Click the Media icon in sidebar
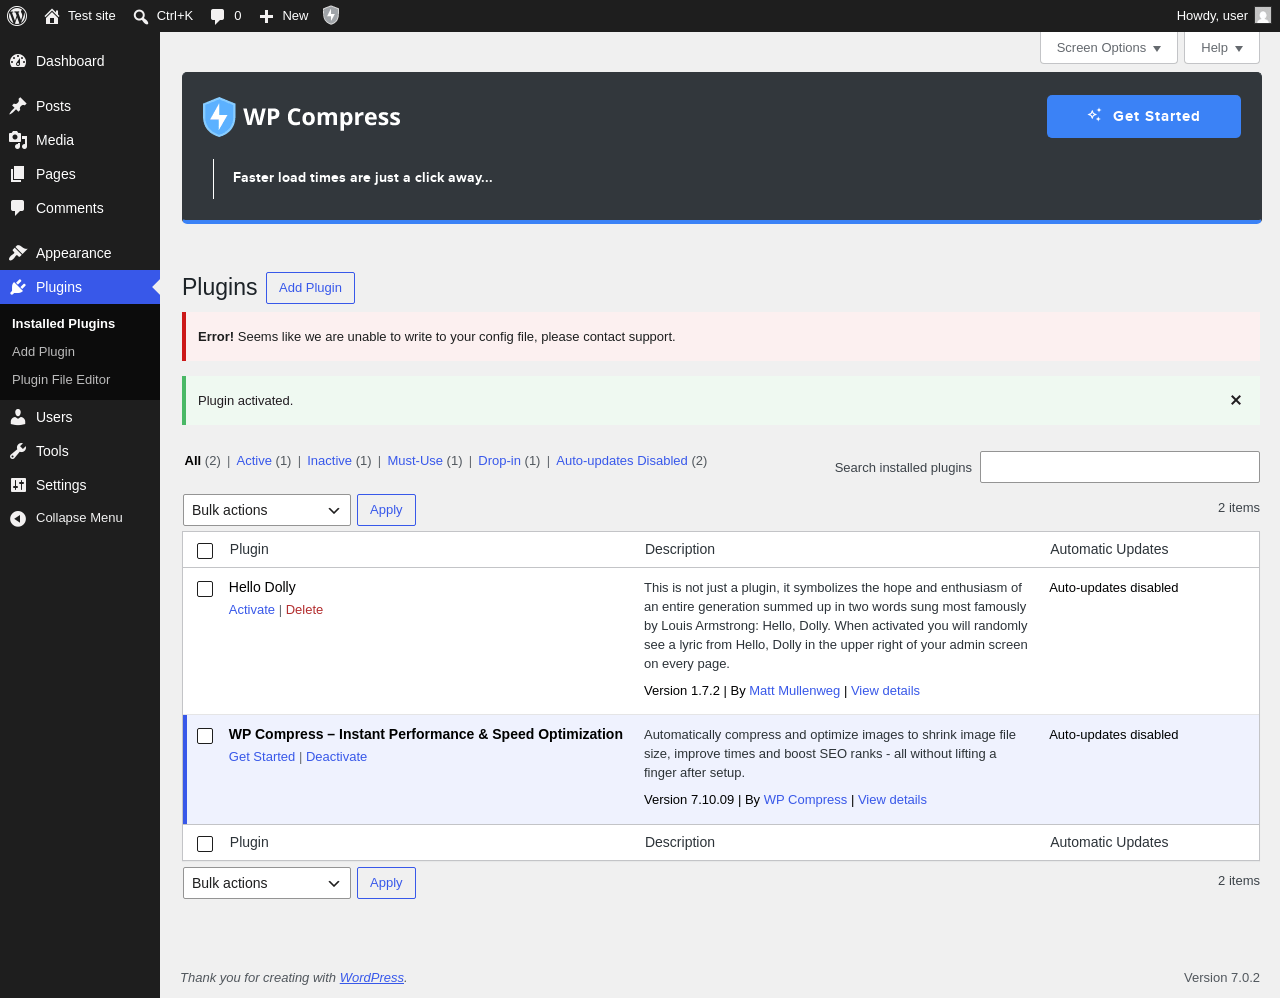The width and height of the screenshot is (1280, 998). tap(18, 140)
